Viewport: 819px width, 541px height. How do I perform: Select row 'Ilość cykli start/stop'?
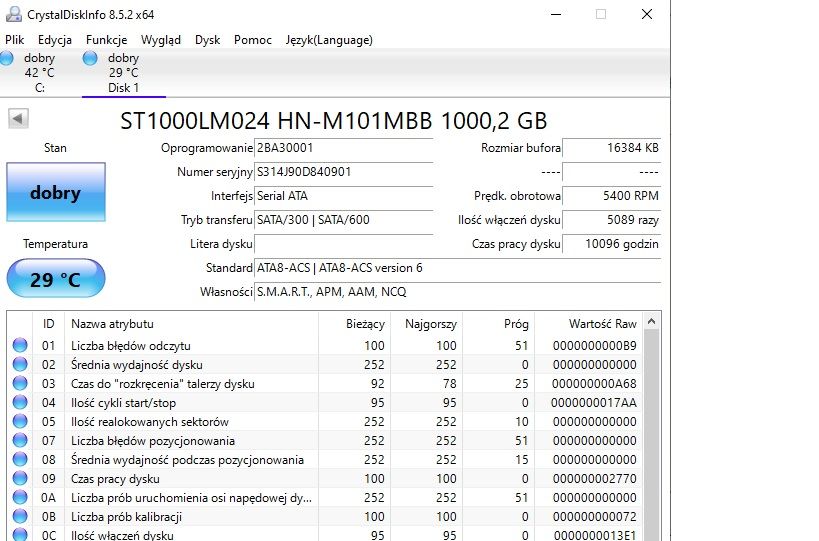coord(325,402)
